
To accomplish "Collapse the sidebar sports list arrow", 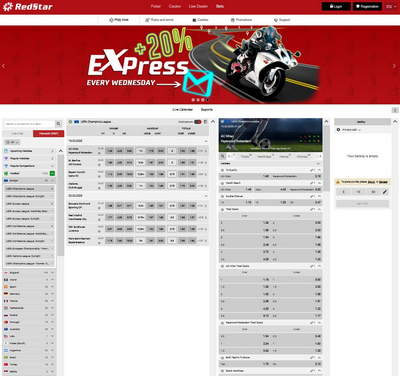I will 61,151.
